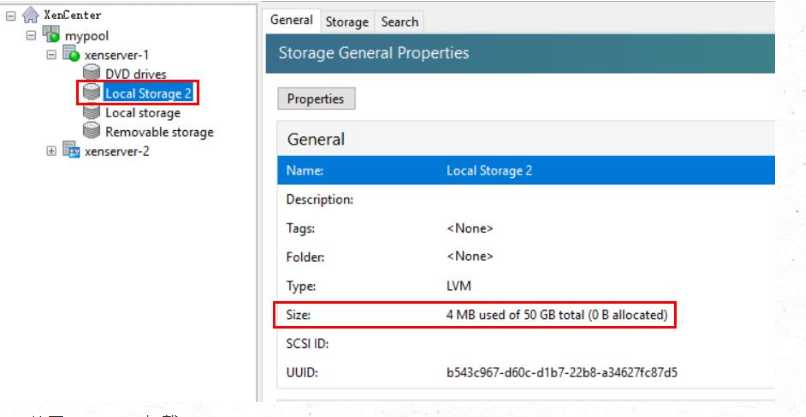Viewport: 806px width, 417px height.
Task: Click the Folder value <None>
Action: [x=469, y=256]
